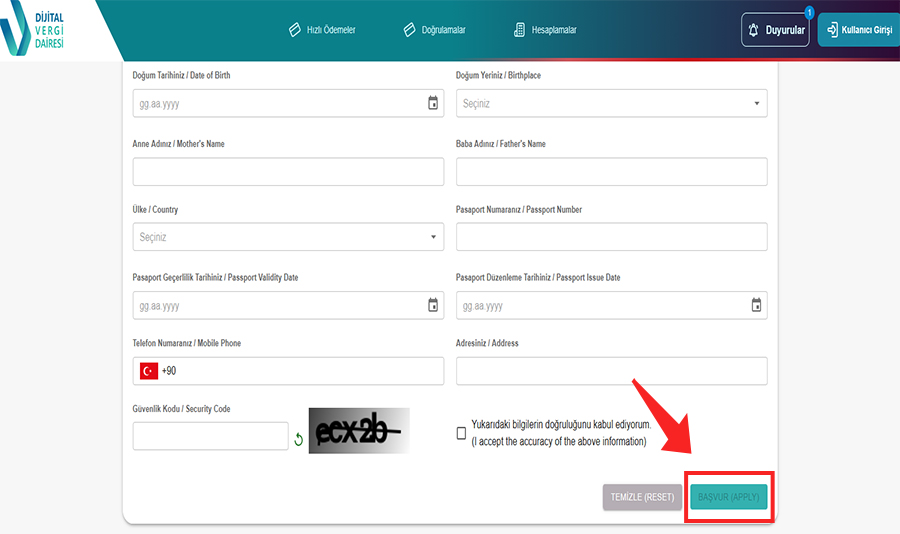Refresh the security code captcha

click(x=298, y=438)
